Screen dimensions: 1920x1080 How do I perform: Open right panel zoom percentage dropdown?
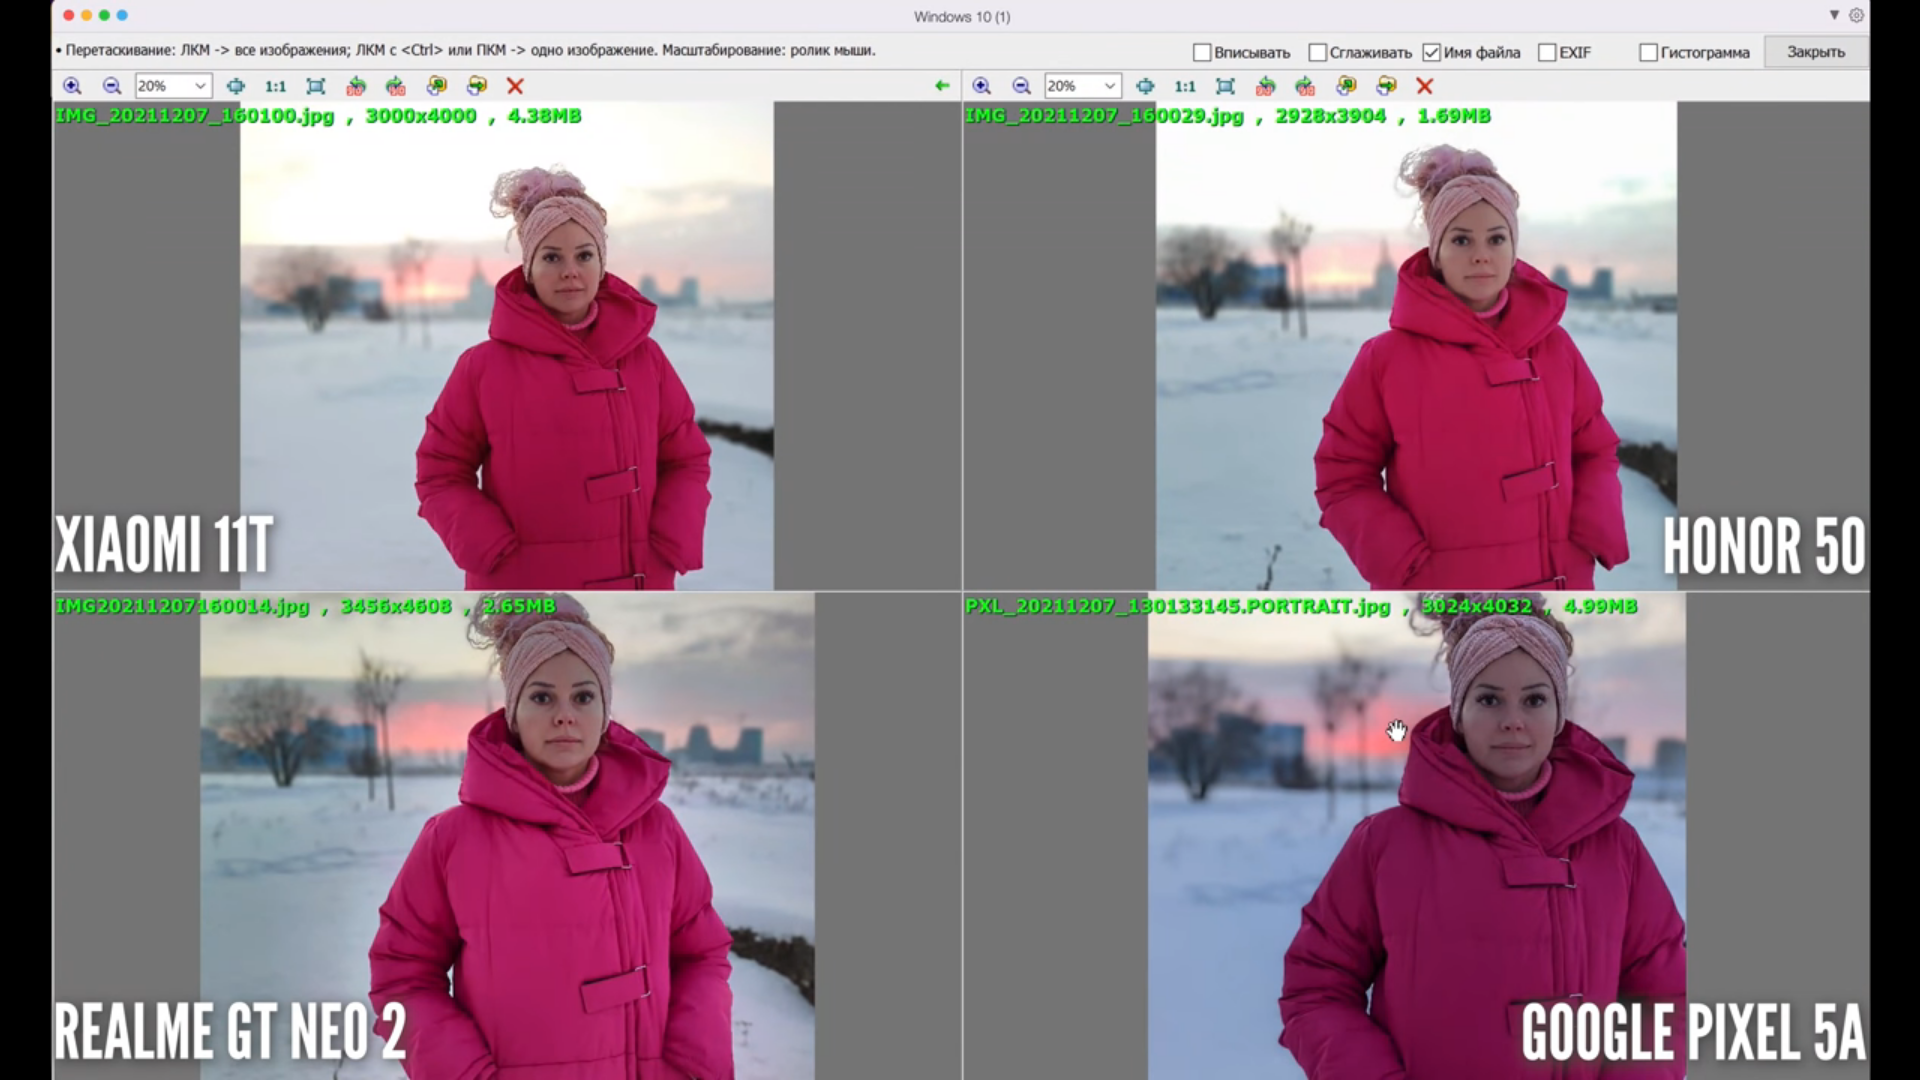pos(1109,86)
